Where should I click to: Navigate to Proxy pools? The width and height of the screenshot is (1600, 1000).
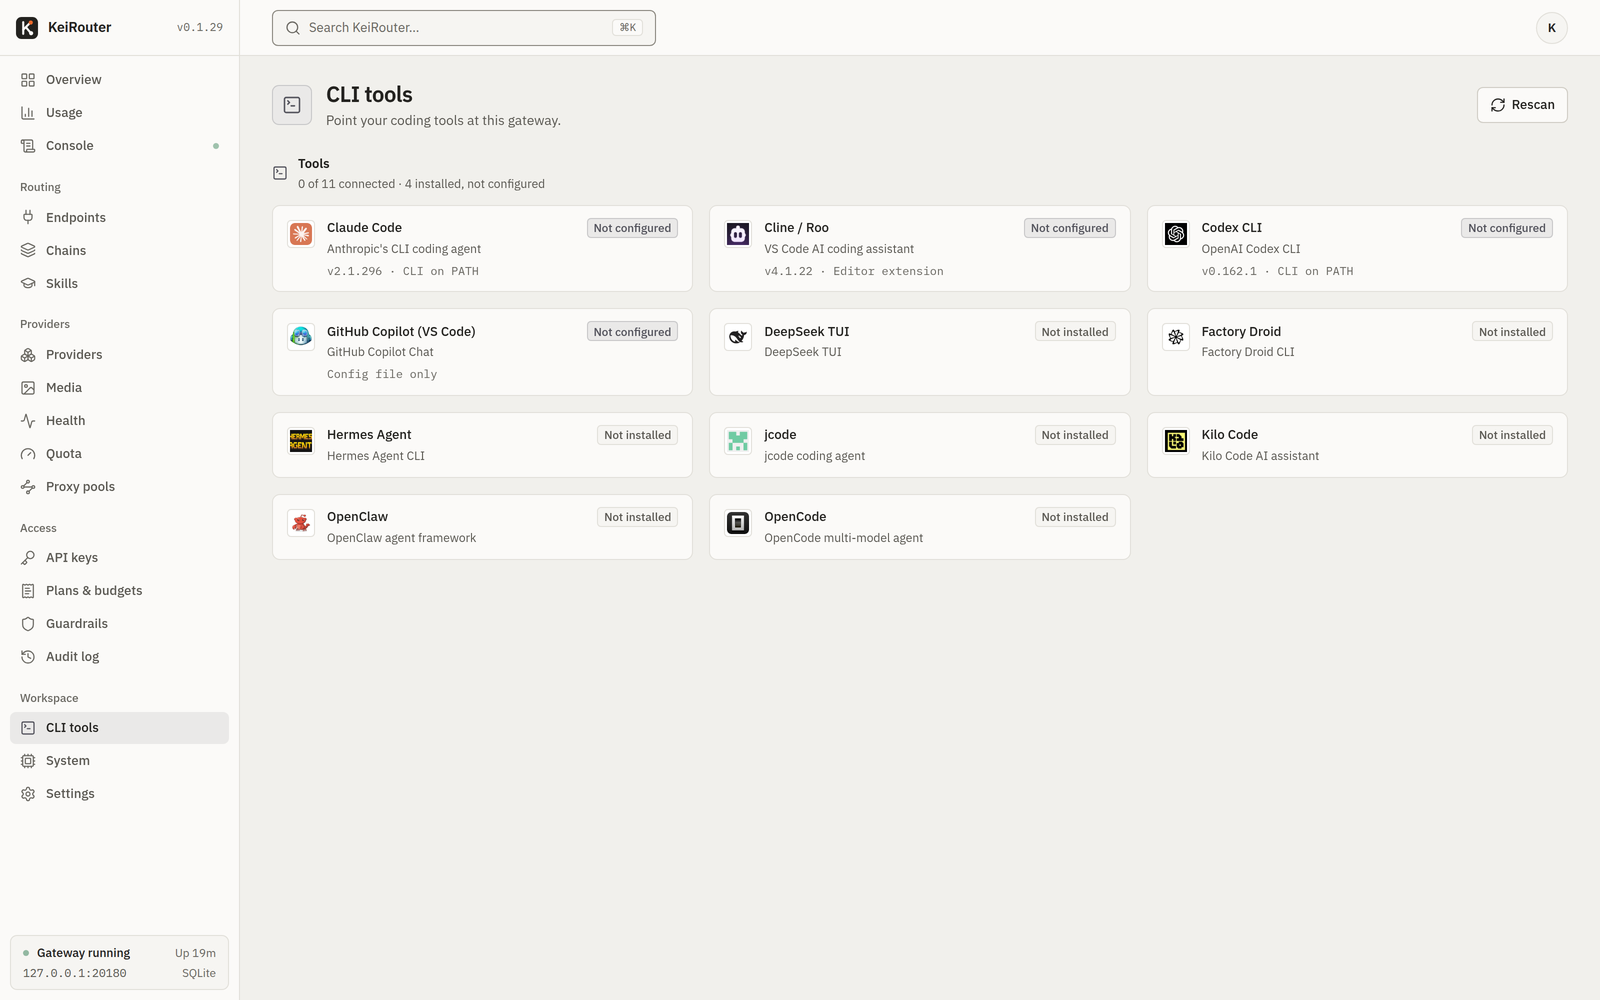pos(119,487)
